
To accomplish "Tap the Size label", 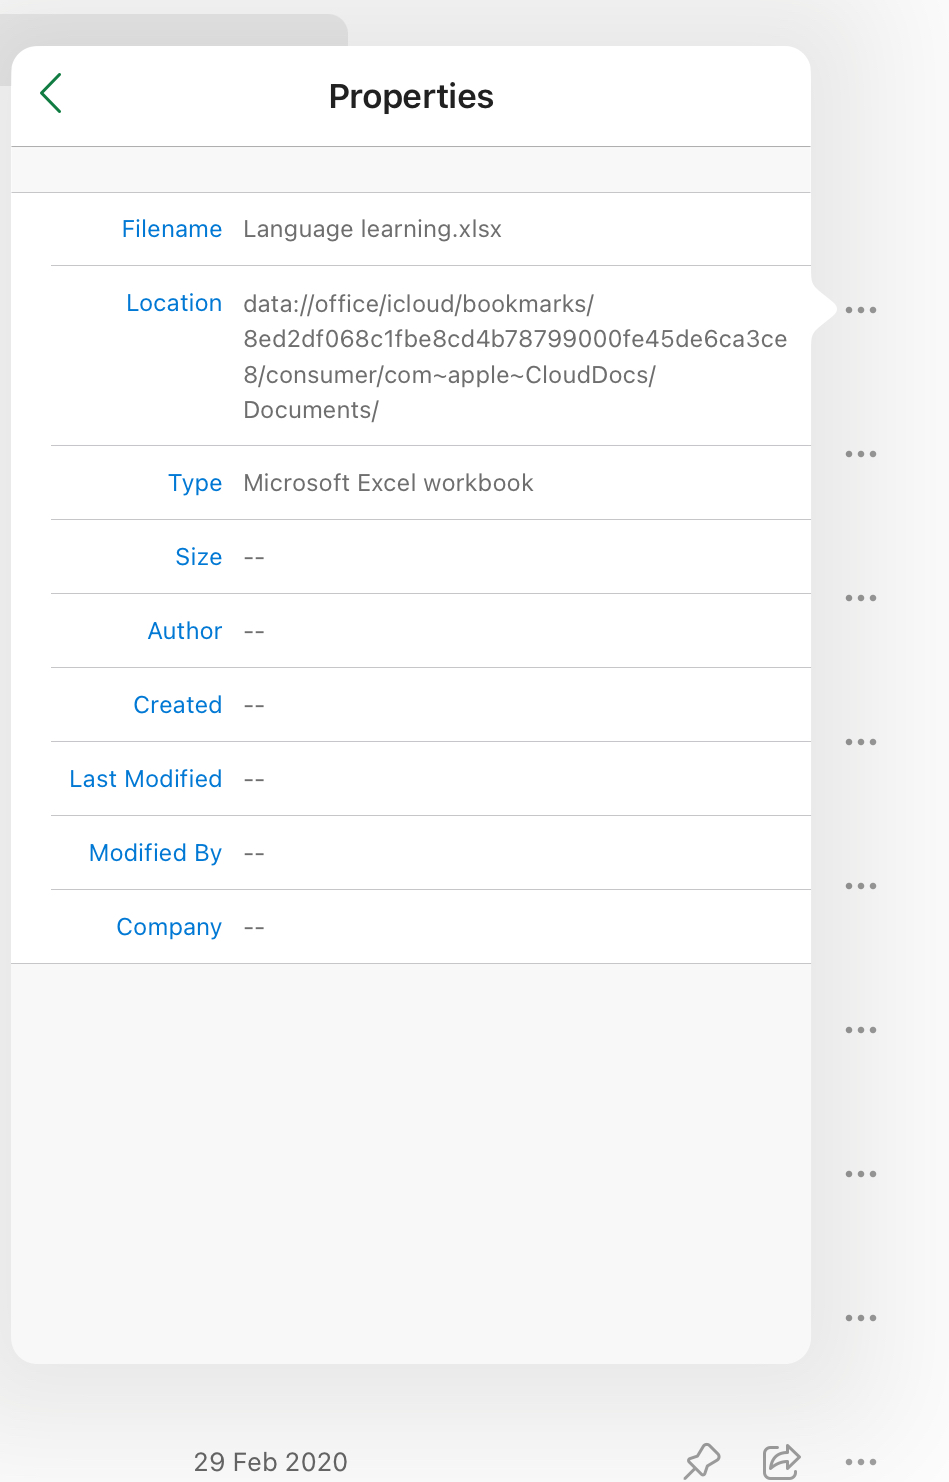I will coord(199,557).
